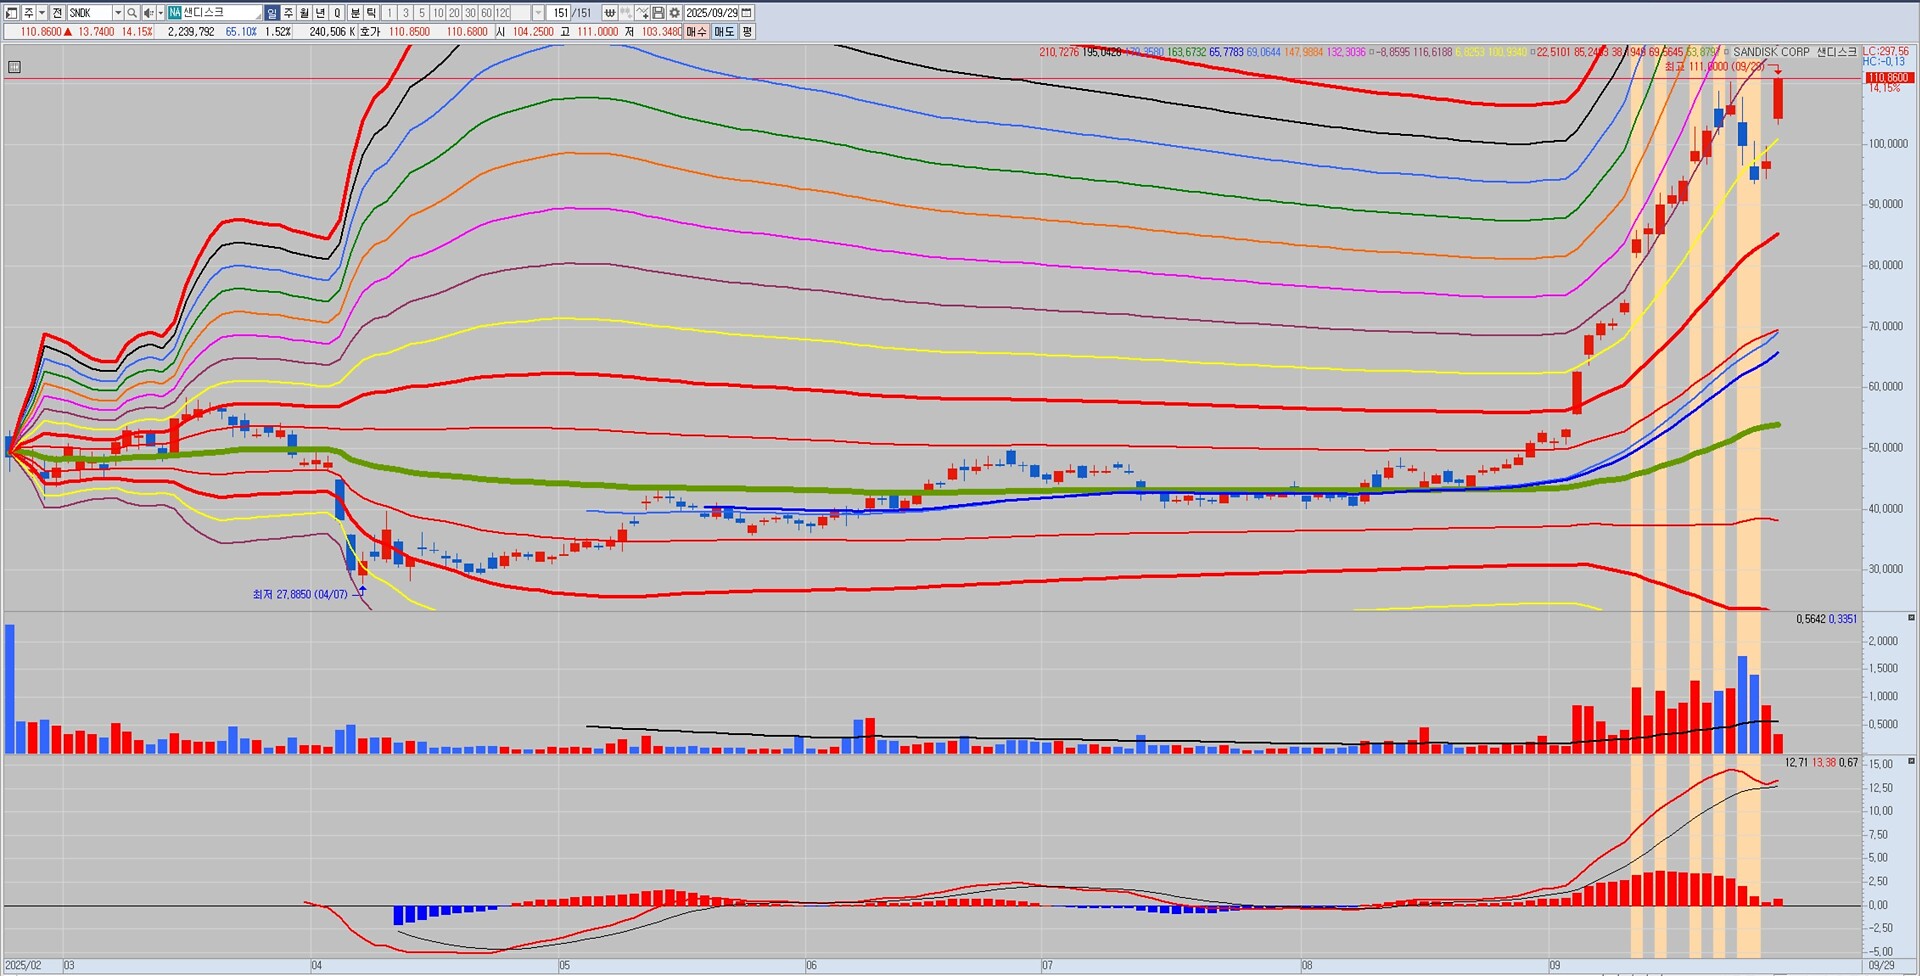
Task: Select the 분 minute chart period
Action: (355, 13)
